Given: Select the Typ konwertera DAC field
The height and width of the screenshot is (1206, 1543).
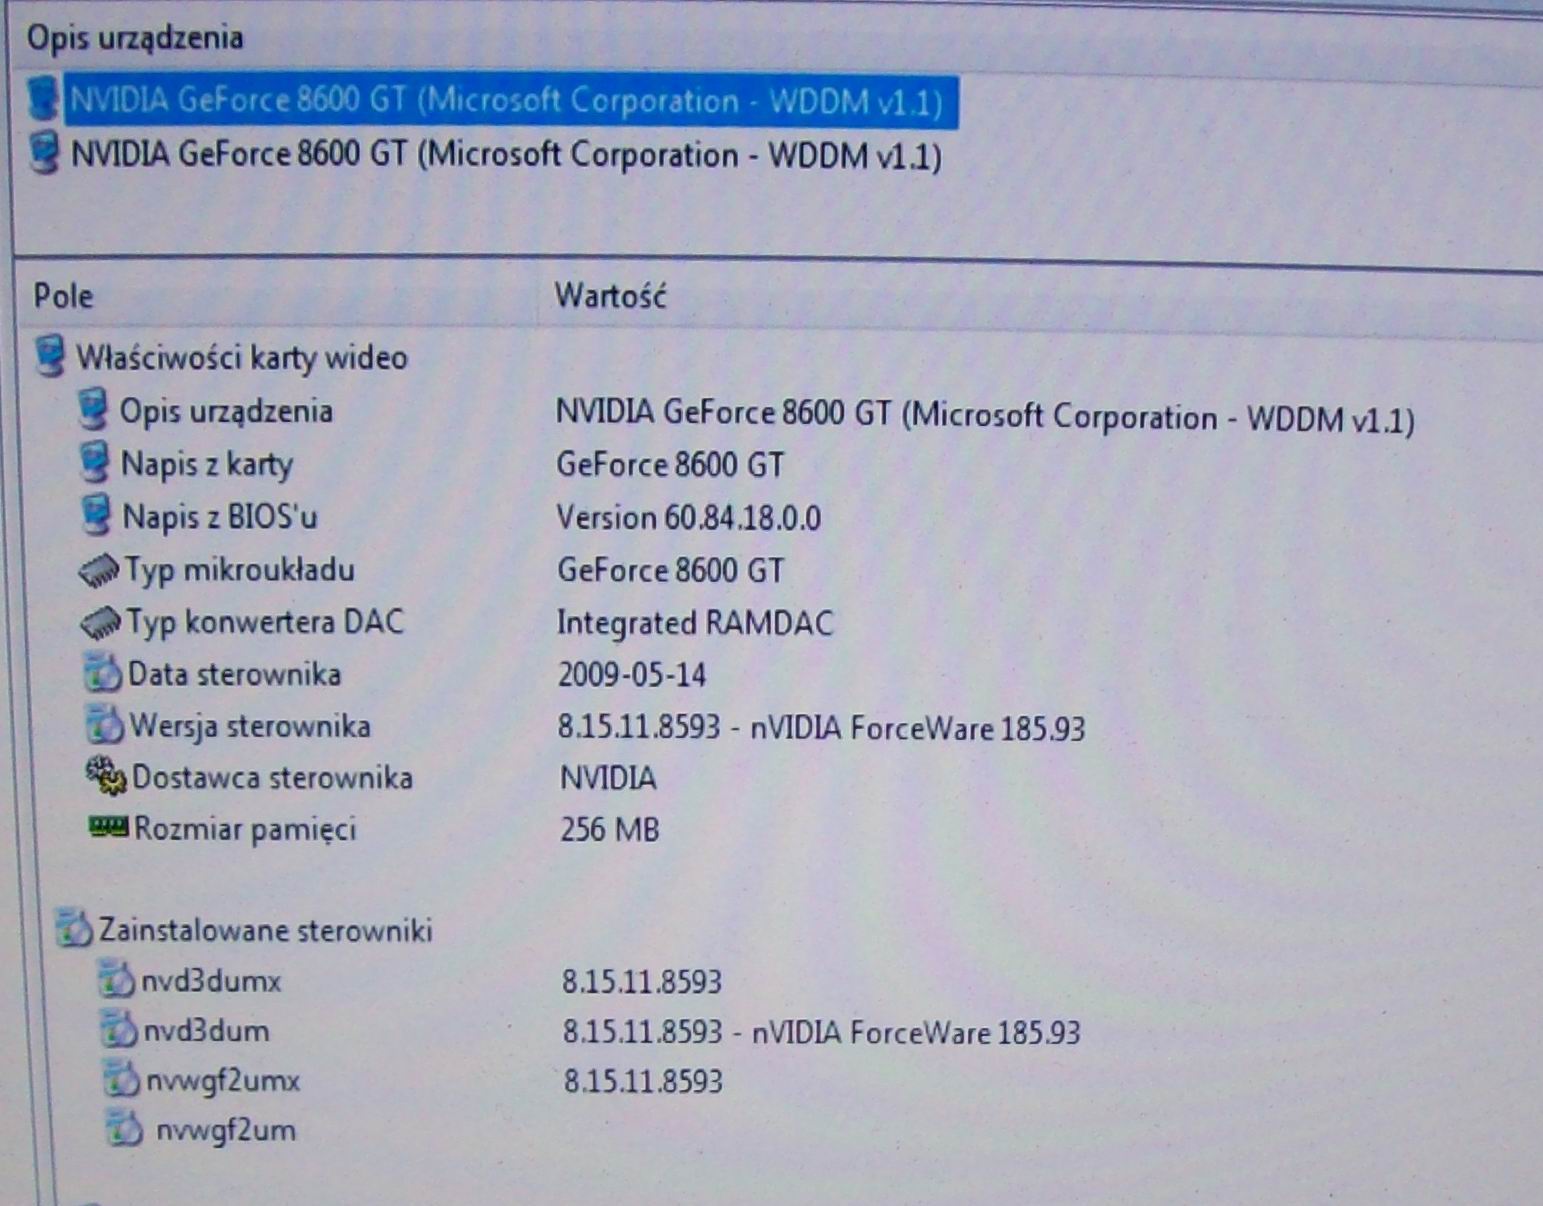Looking at the screenshot, I should coord(265,622).
